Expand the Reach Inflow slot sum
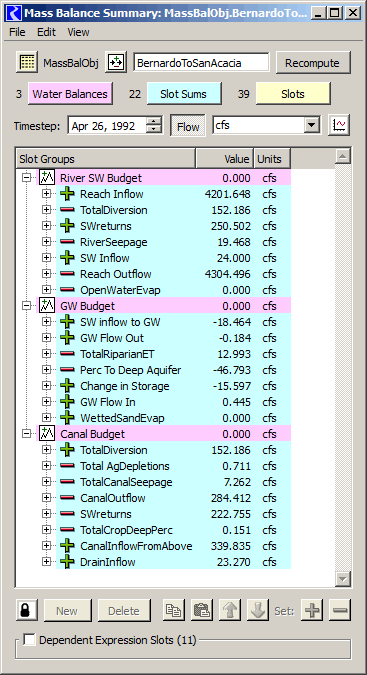 46,194
